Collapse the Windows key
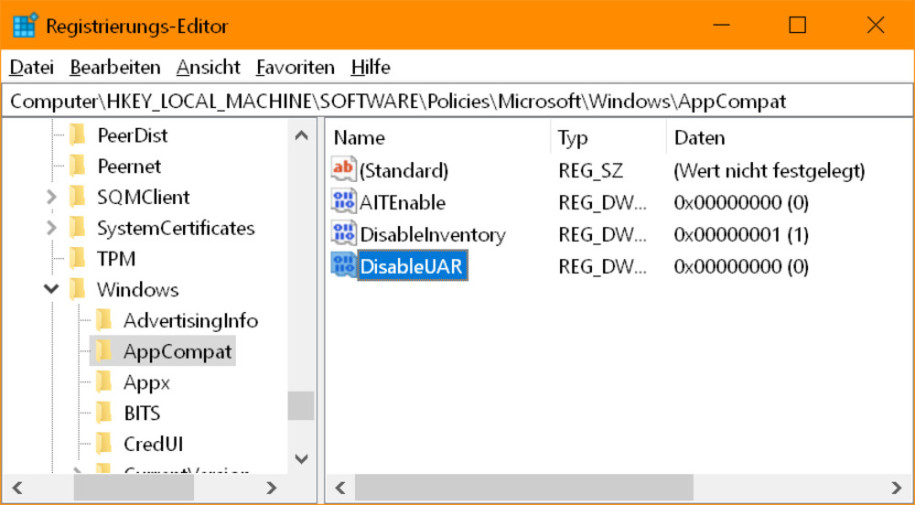The image size is (915, 505). pyautogui.click(x=51, y=289)
